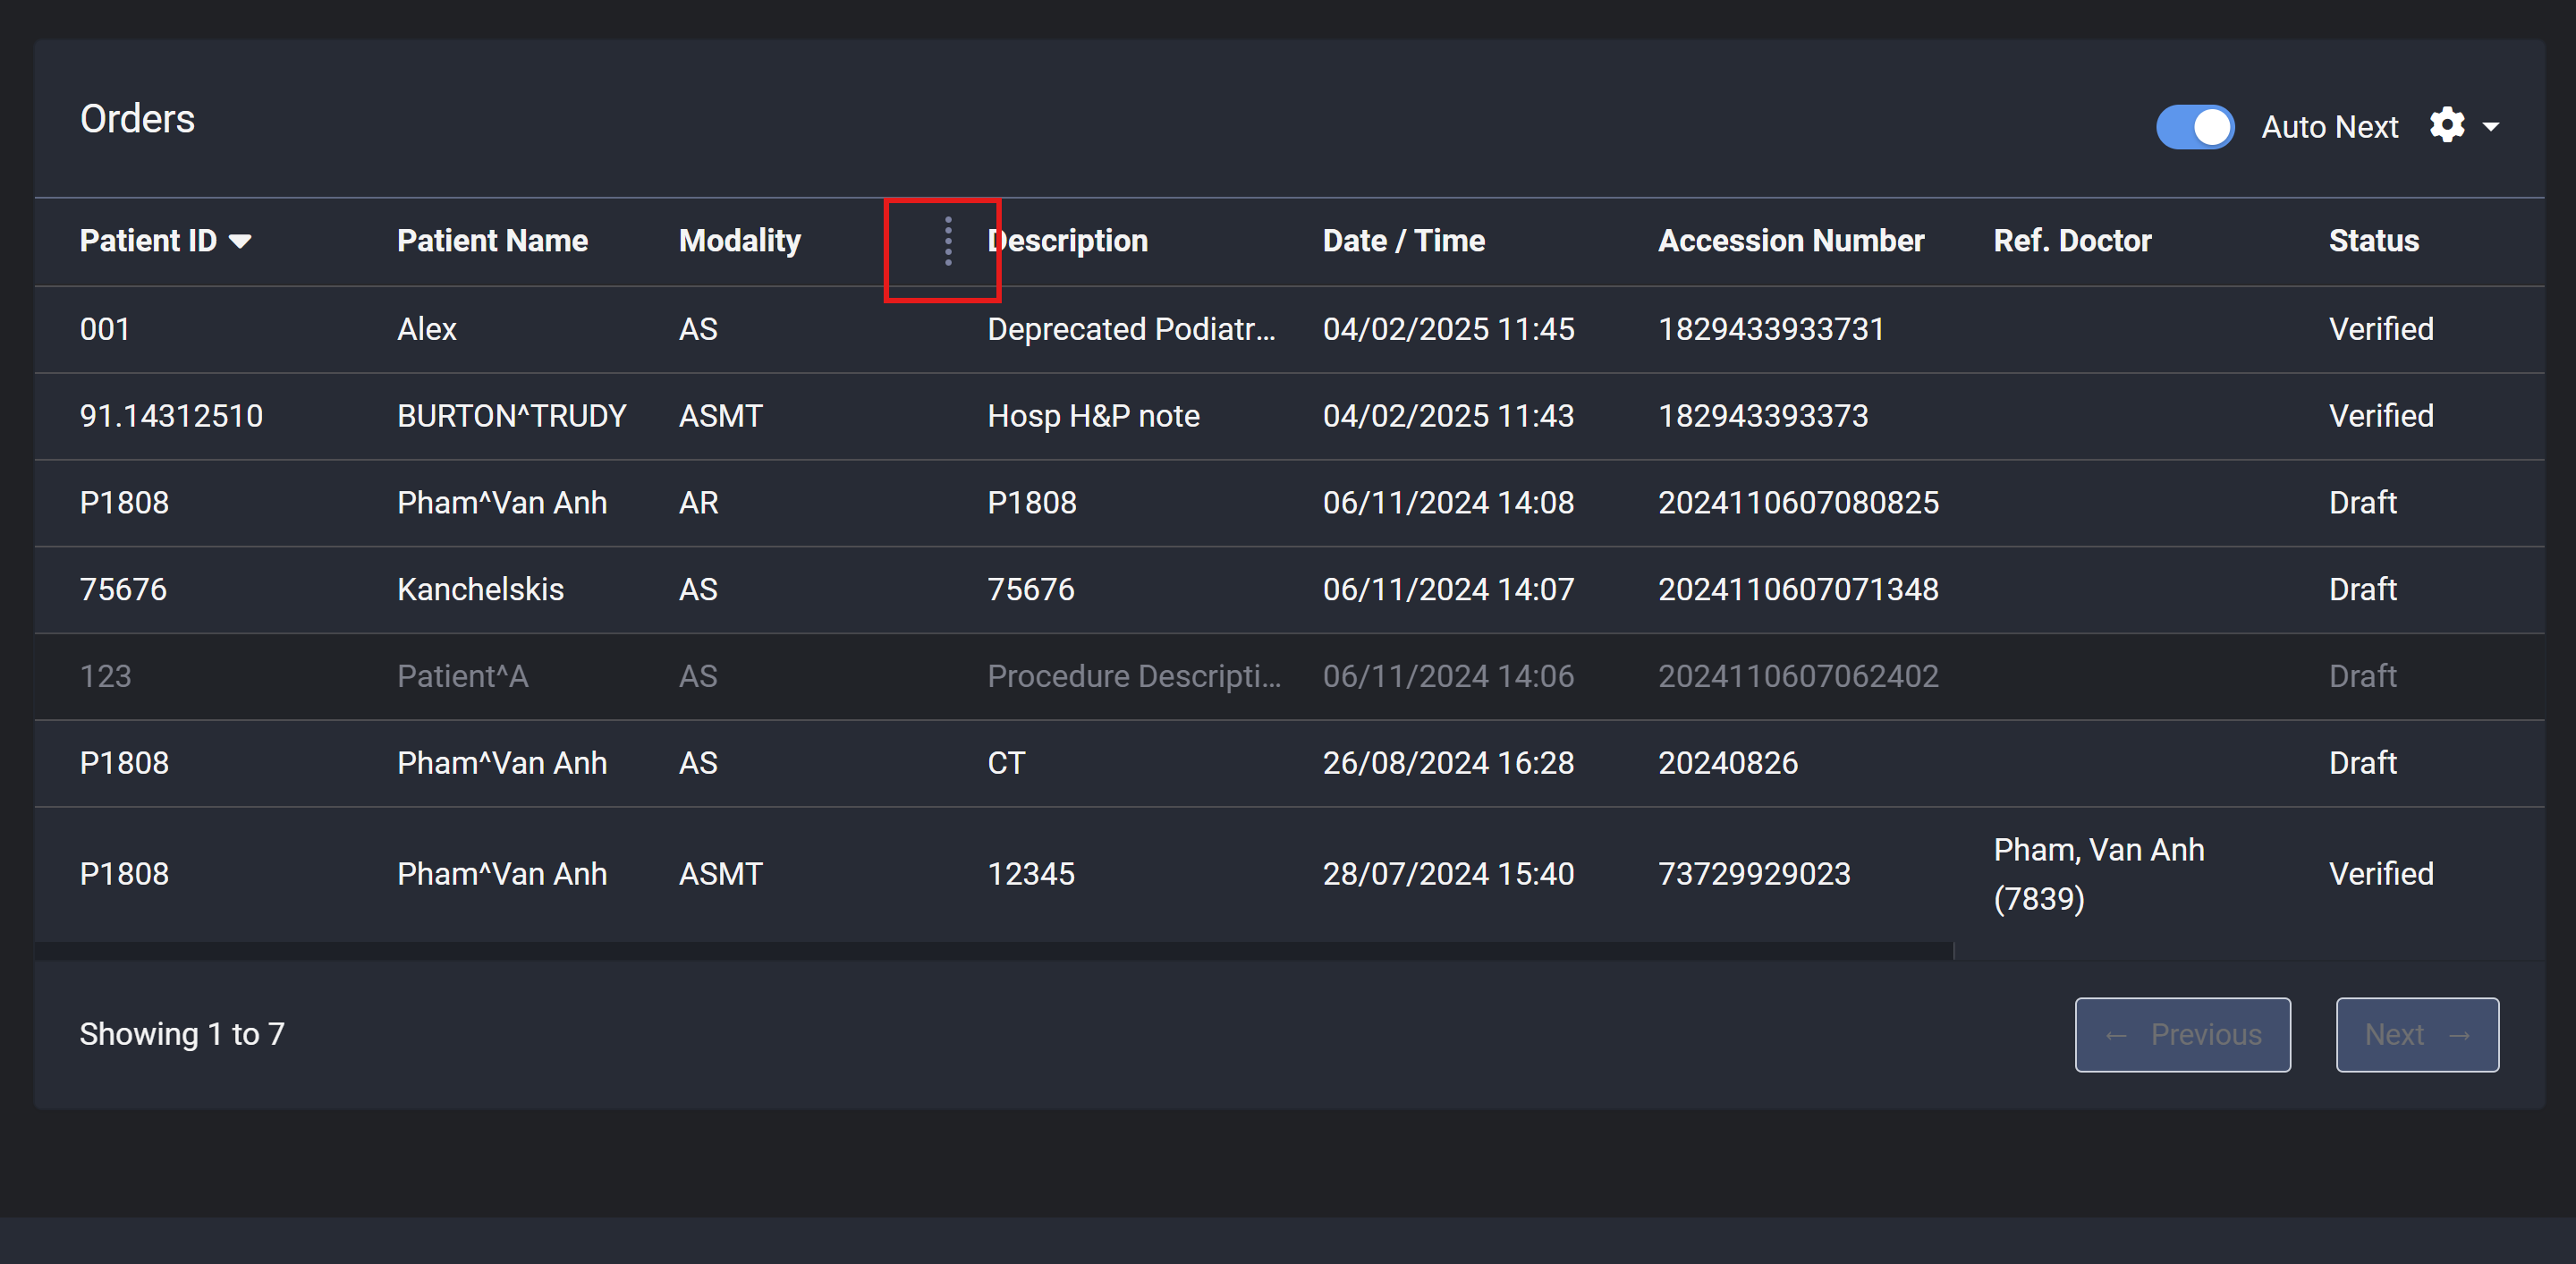Click accession number 2024110607062402

[1798, 677]
